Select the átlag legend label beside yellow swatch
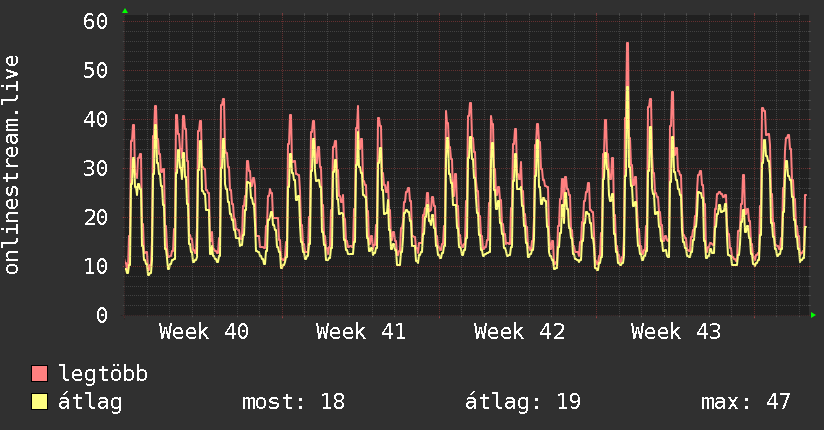The width and height of the screenshot is (824, 430). click(90, 402)
